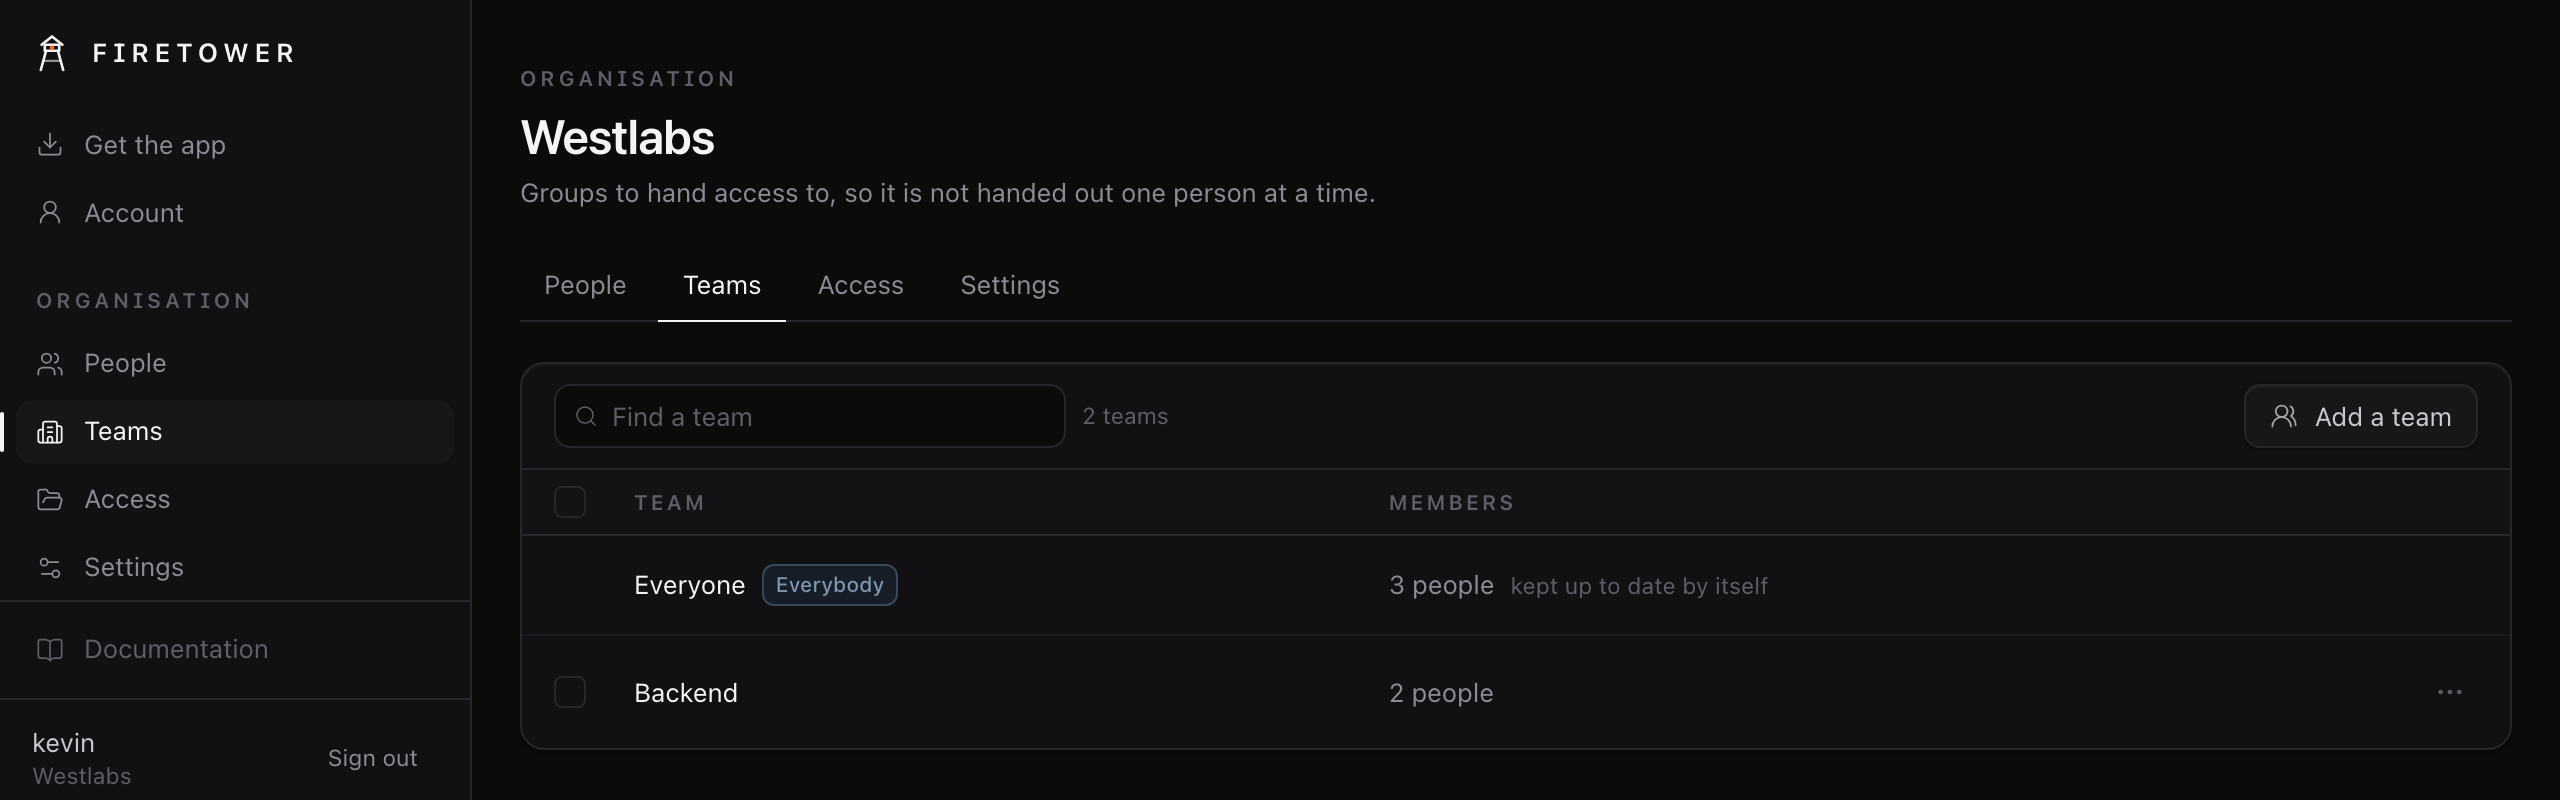Click the TEAM column header

(669, 503)
